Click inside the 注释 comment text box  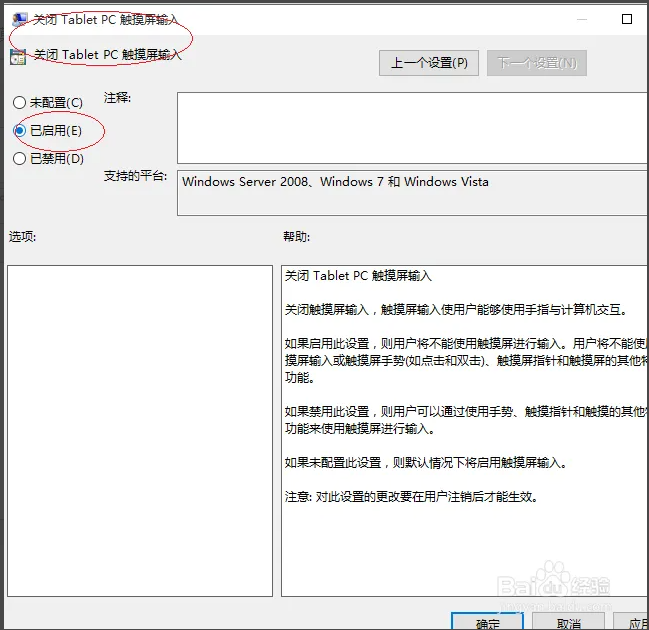point(410,127)
